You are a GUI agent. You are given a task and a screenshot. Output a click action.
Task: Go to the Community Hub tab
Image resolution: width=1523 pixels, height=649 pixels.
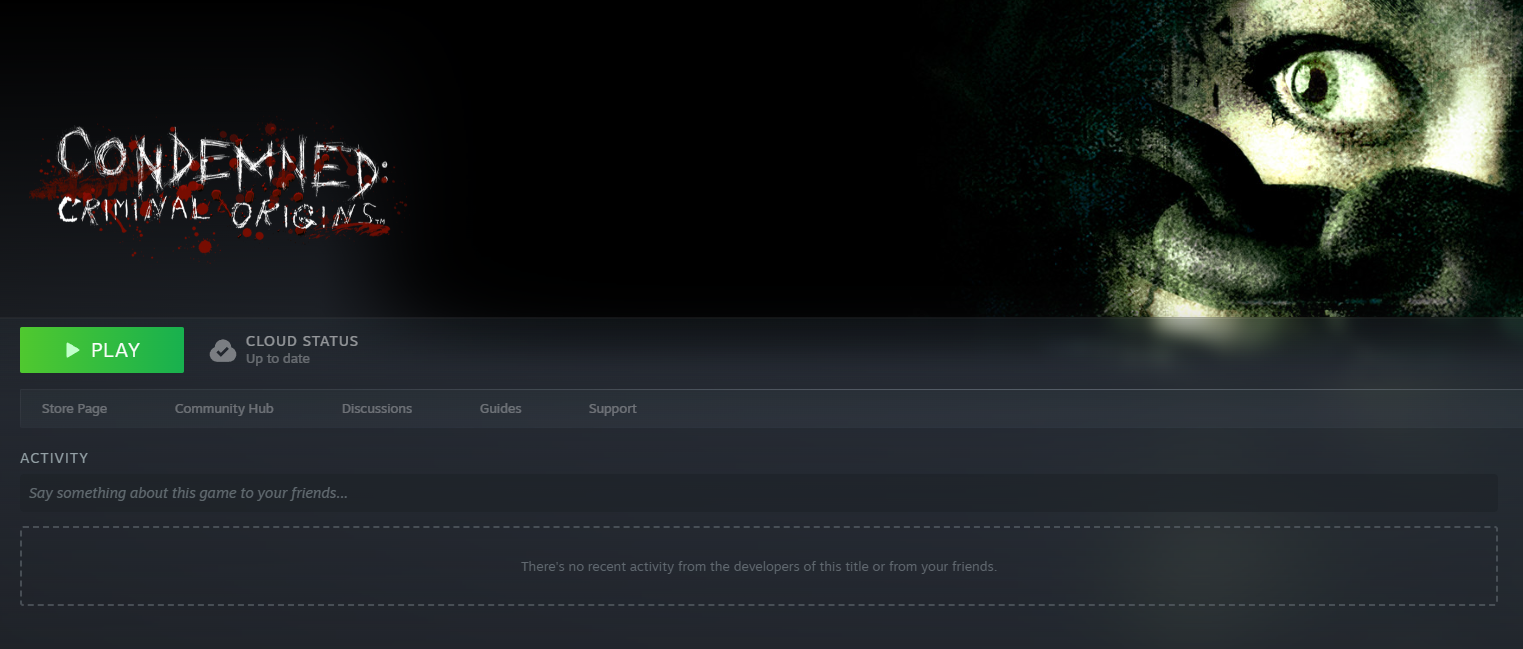(224, 408)
